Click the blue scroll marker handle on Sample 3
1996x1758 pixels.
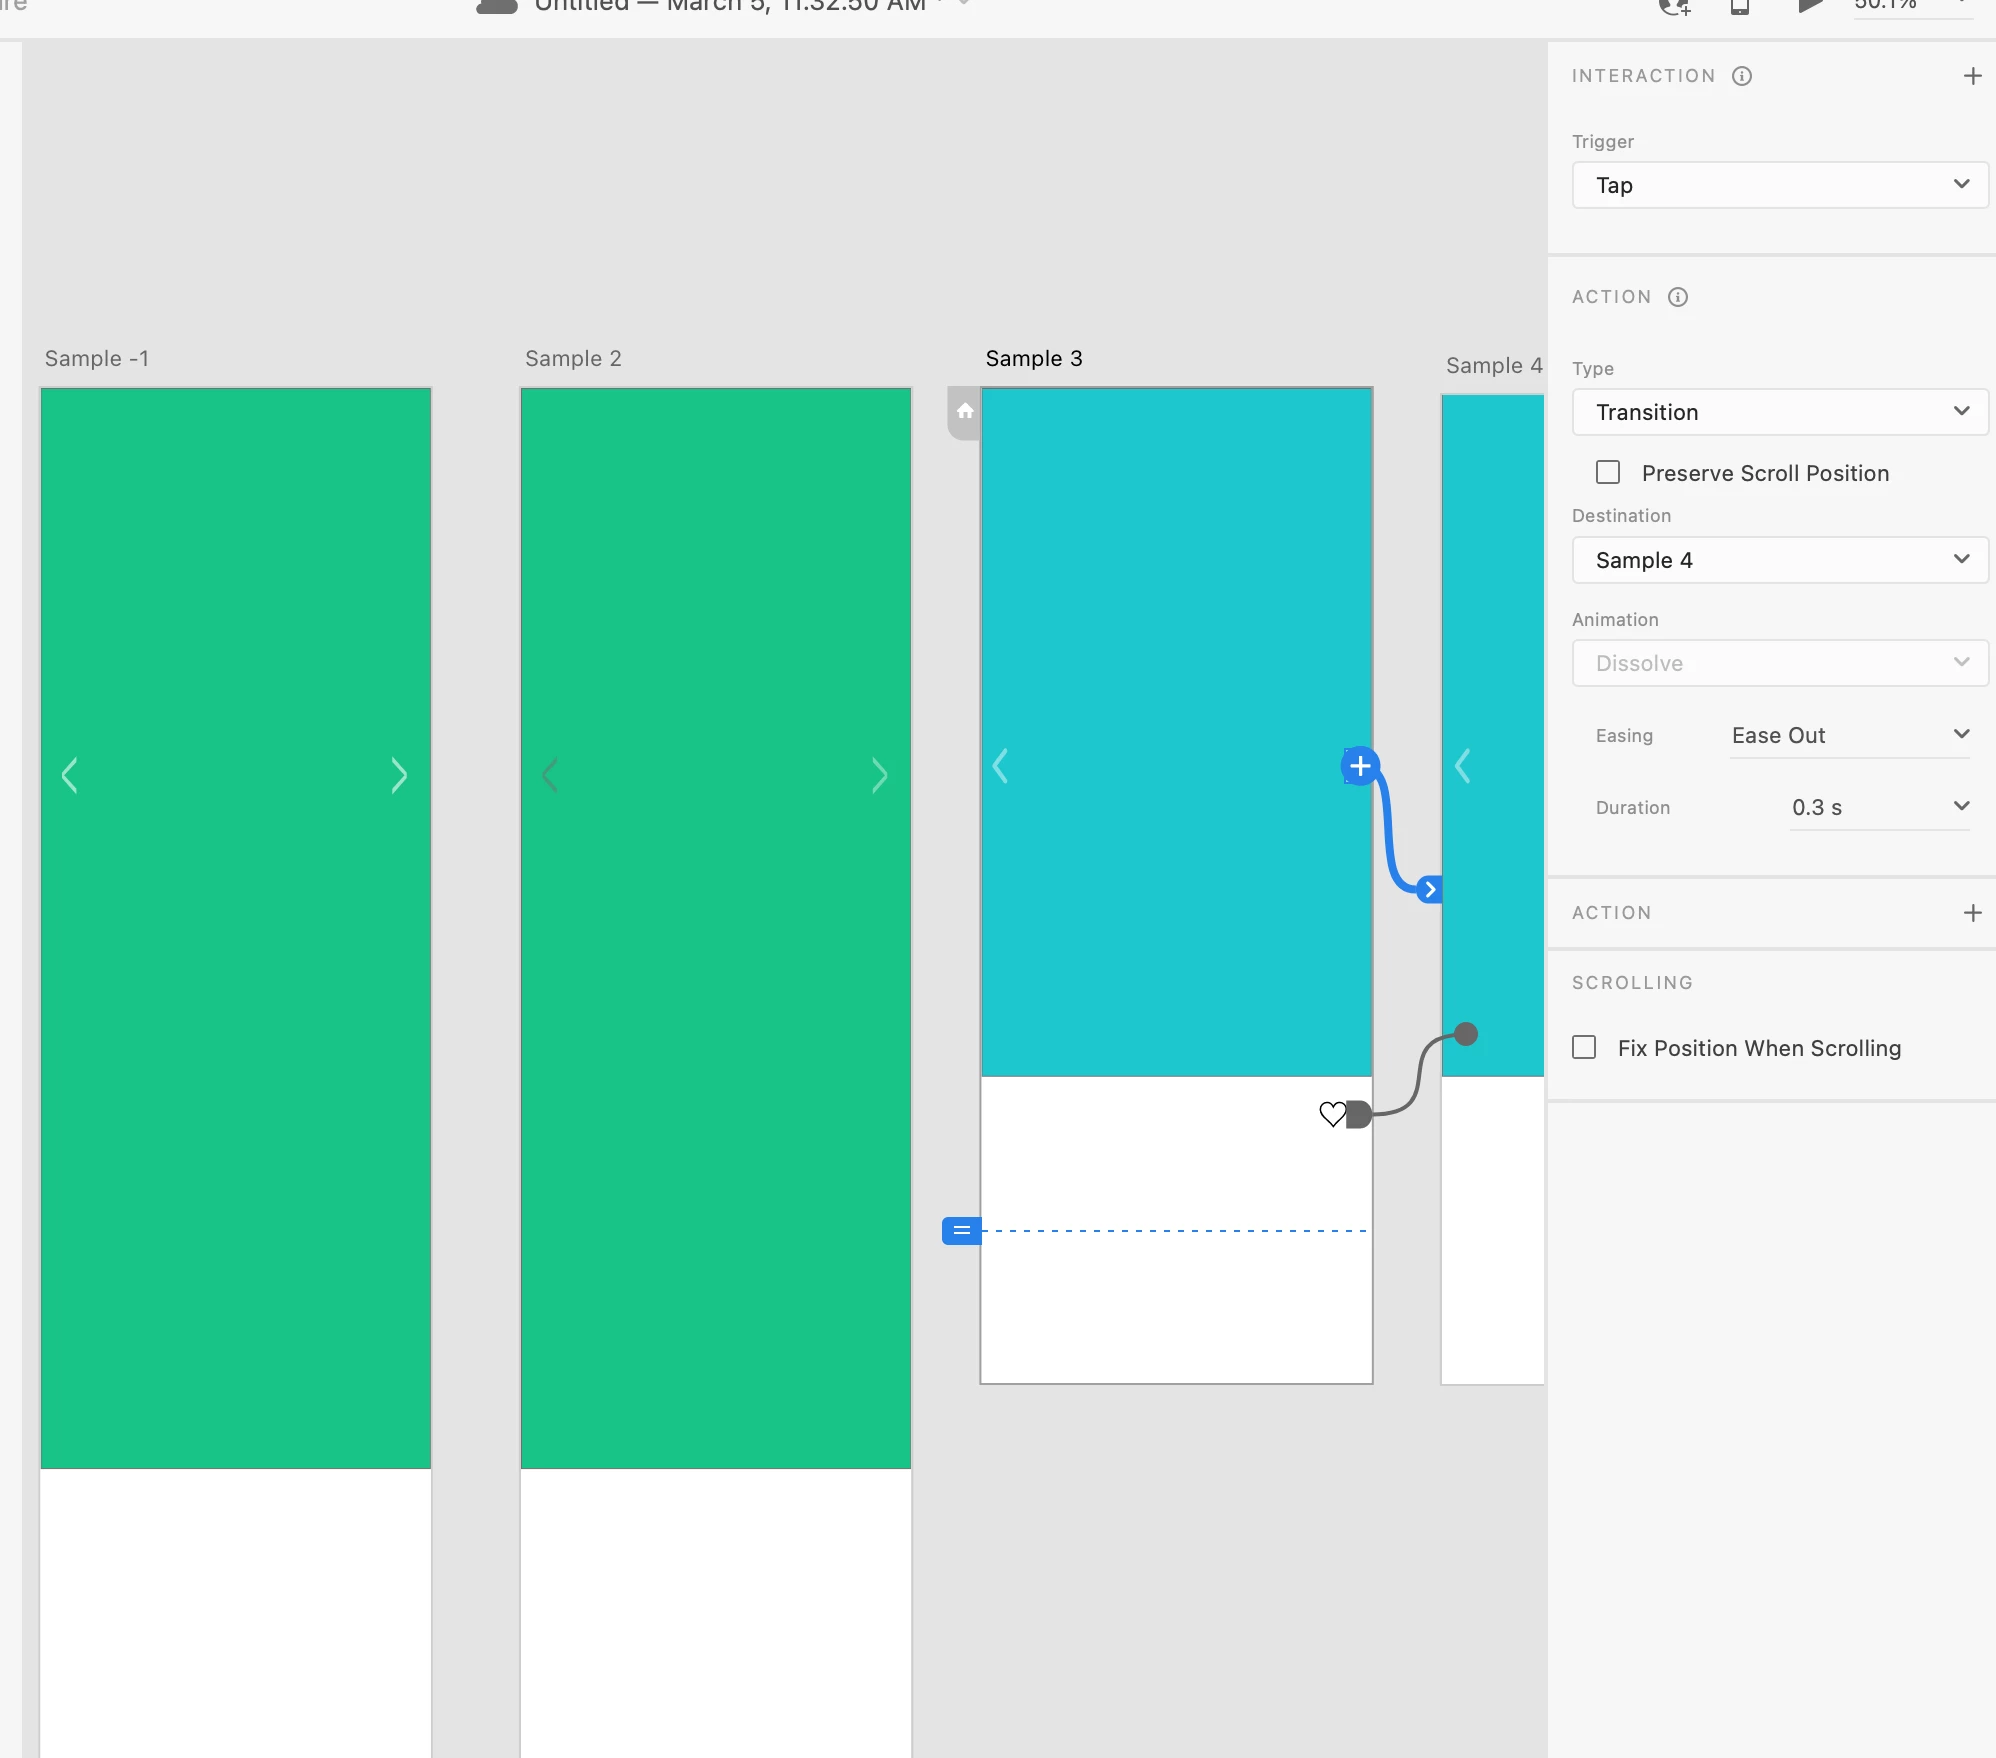[961, 1231]
